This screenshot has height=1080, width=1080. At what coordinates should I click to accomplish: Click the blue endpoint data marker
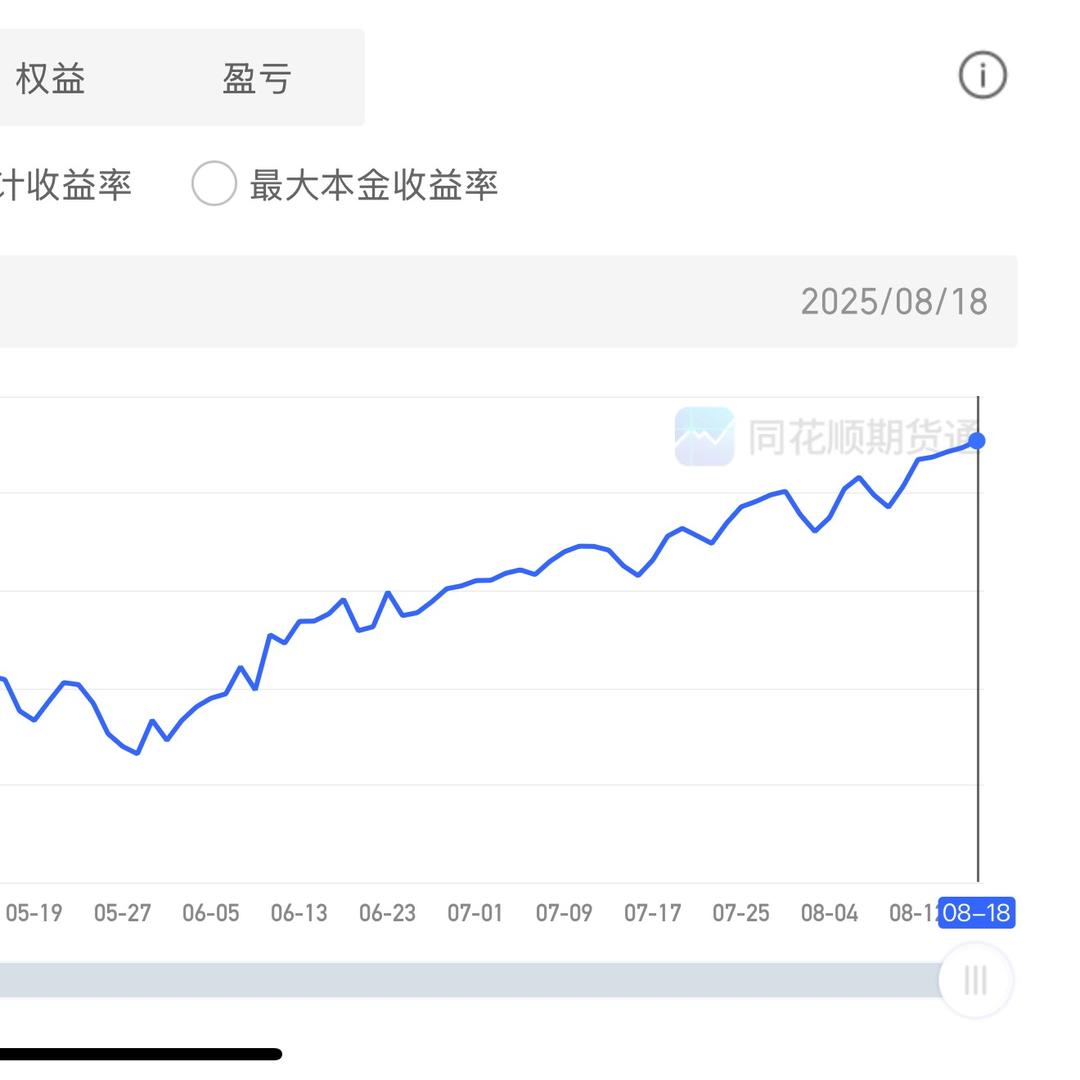tap(977, 441)
